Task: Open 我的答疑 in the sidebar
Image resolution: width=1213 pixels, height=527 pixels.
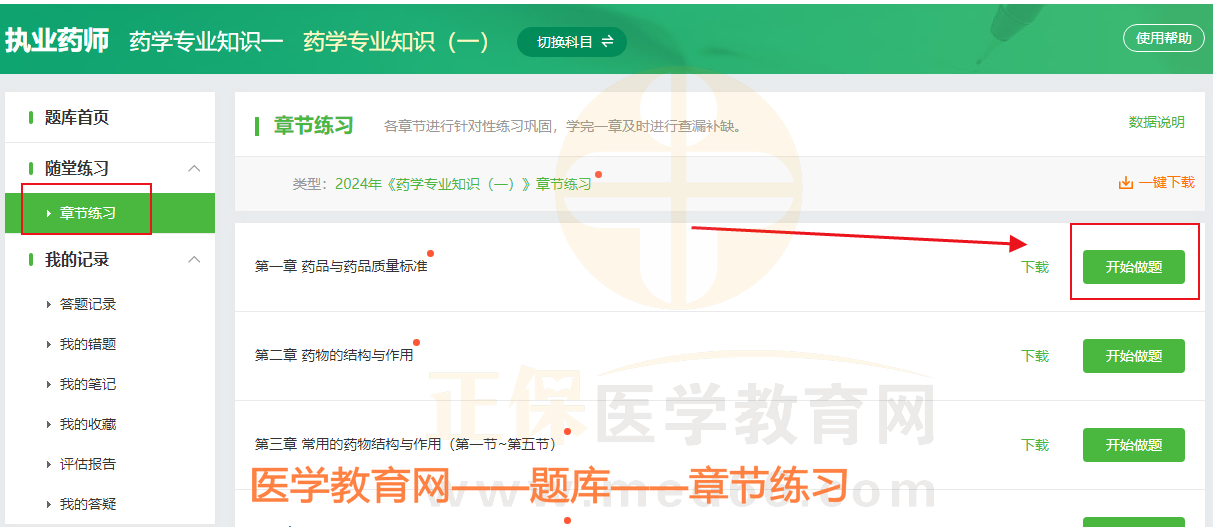Action: tap(88, 504)
